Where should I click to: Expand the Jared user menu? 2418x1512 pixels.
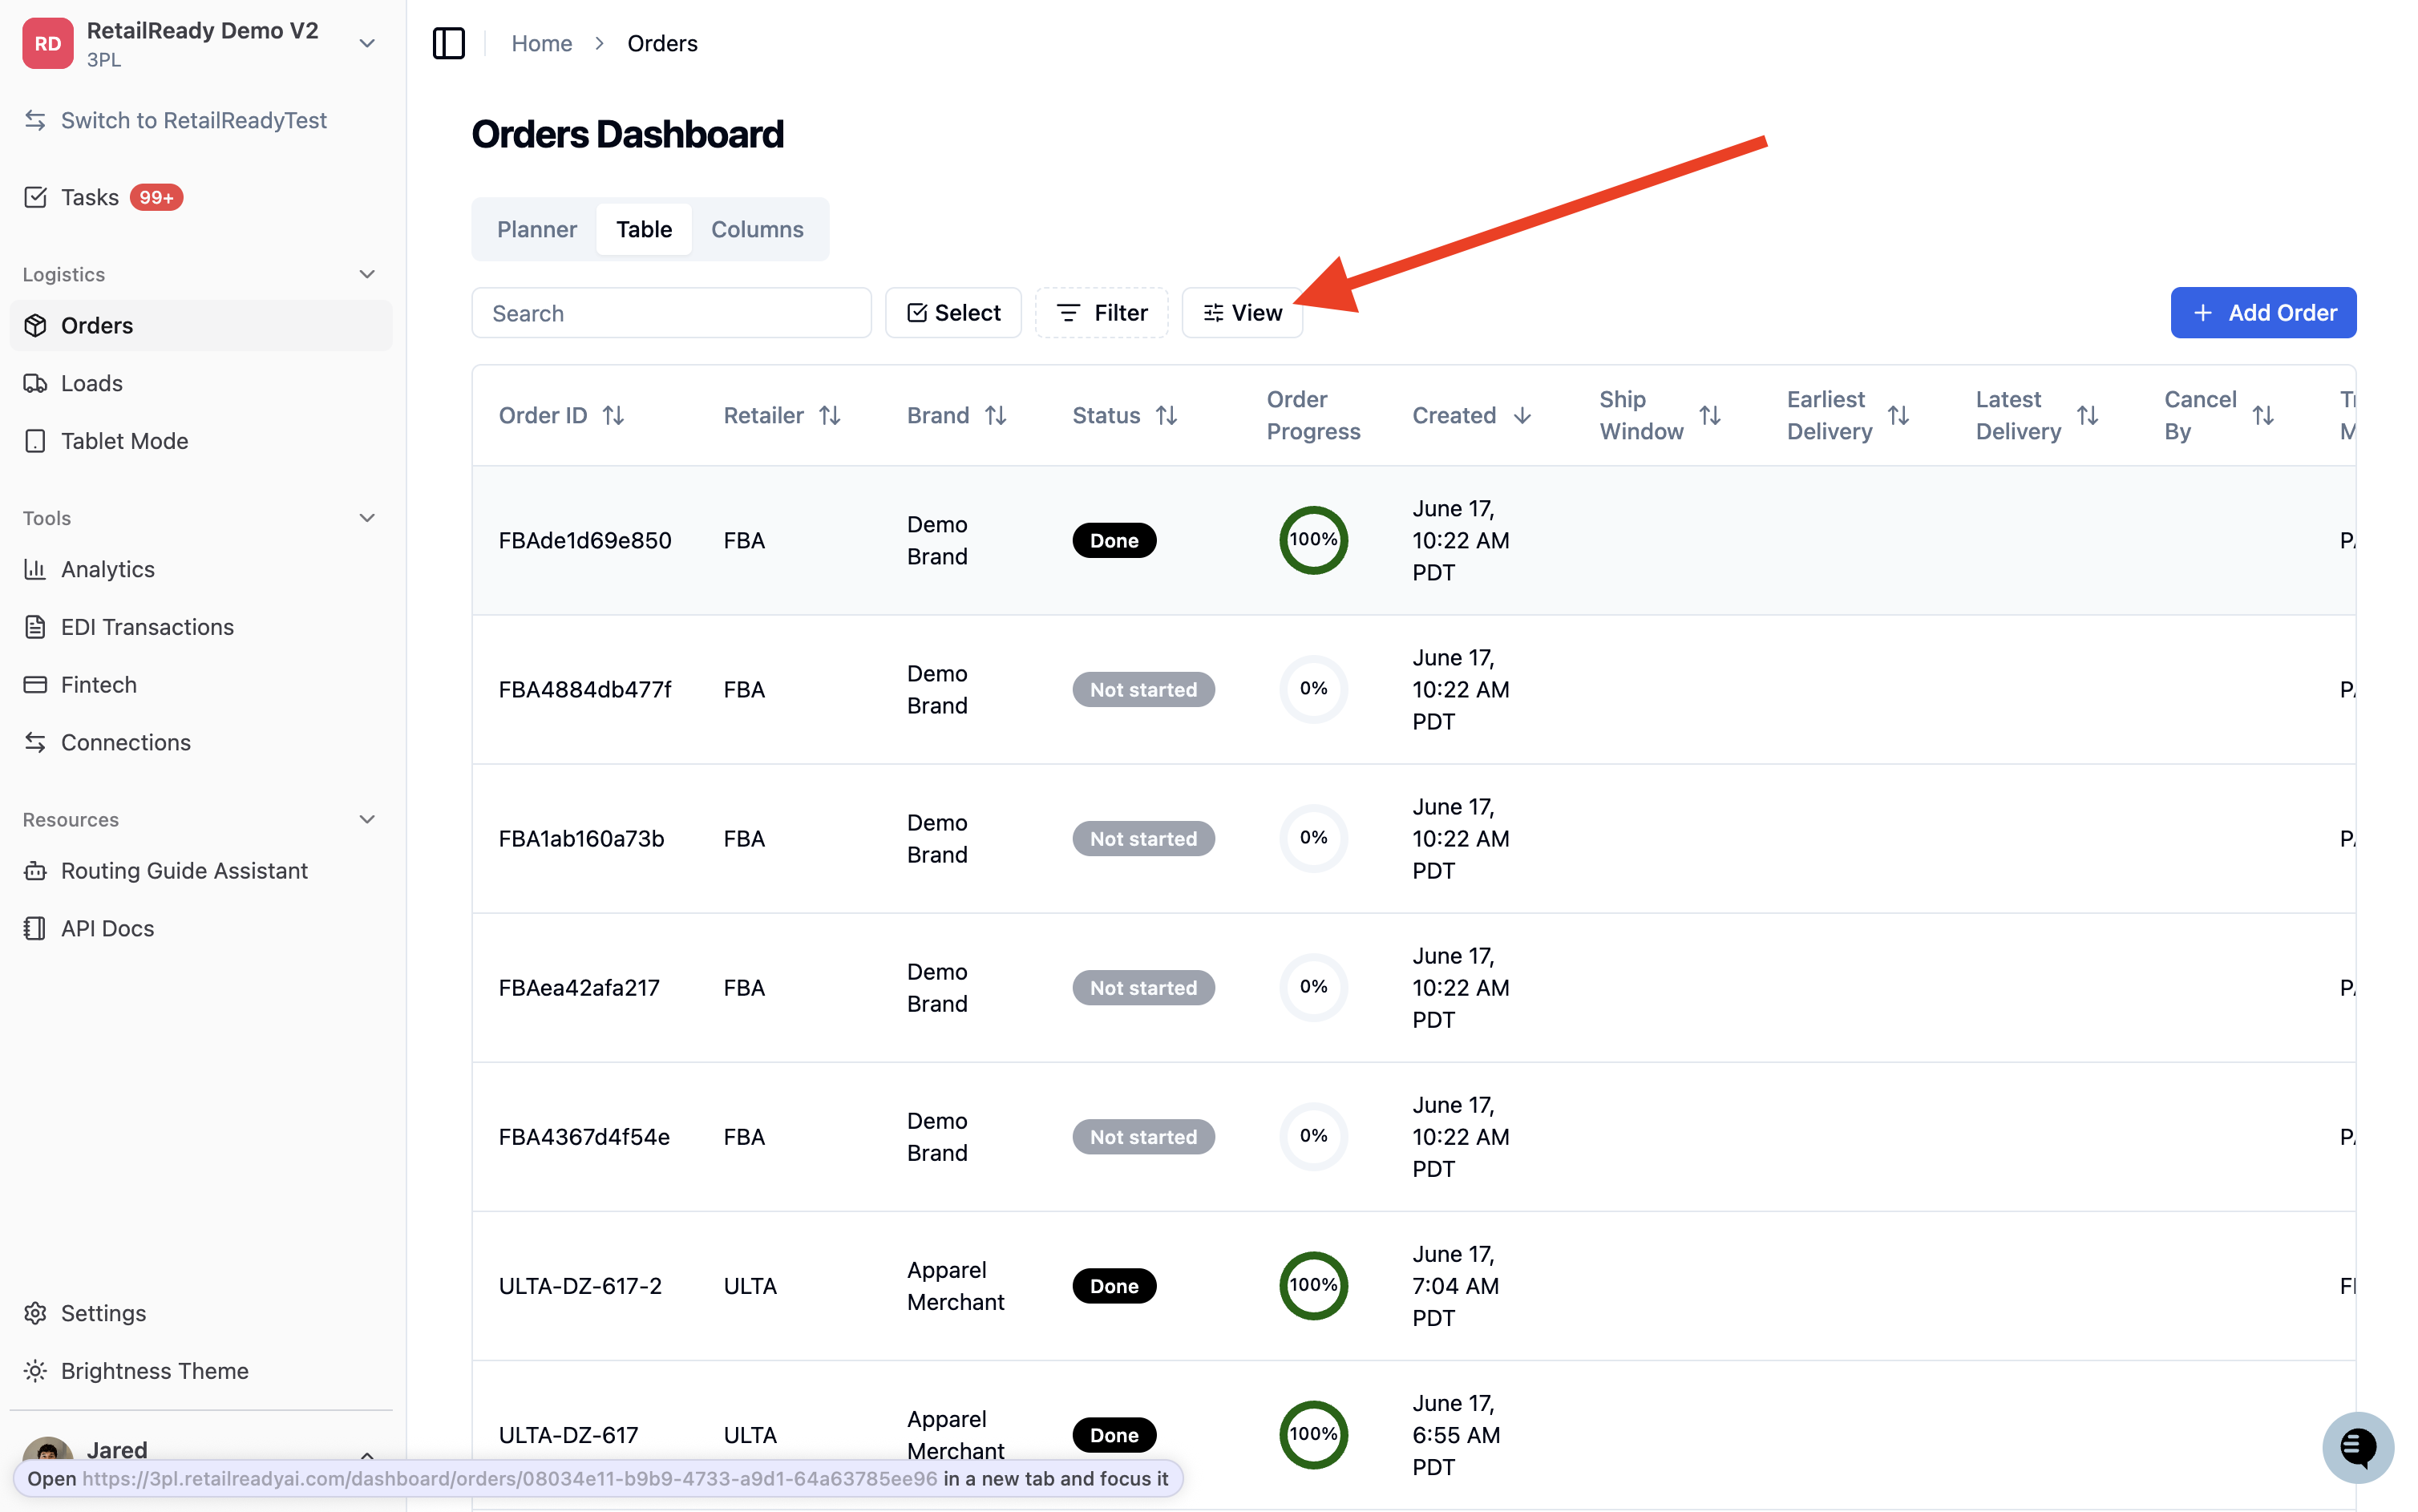[x=367, y=1455]
